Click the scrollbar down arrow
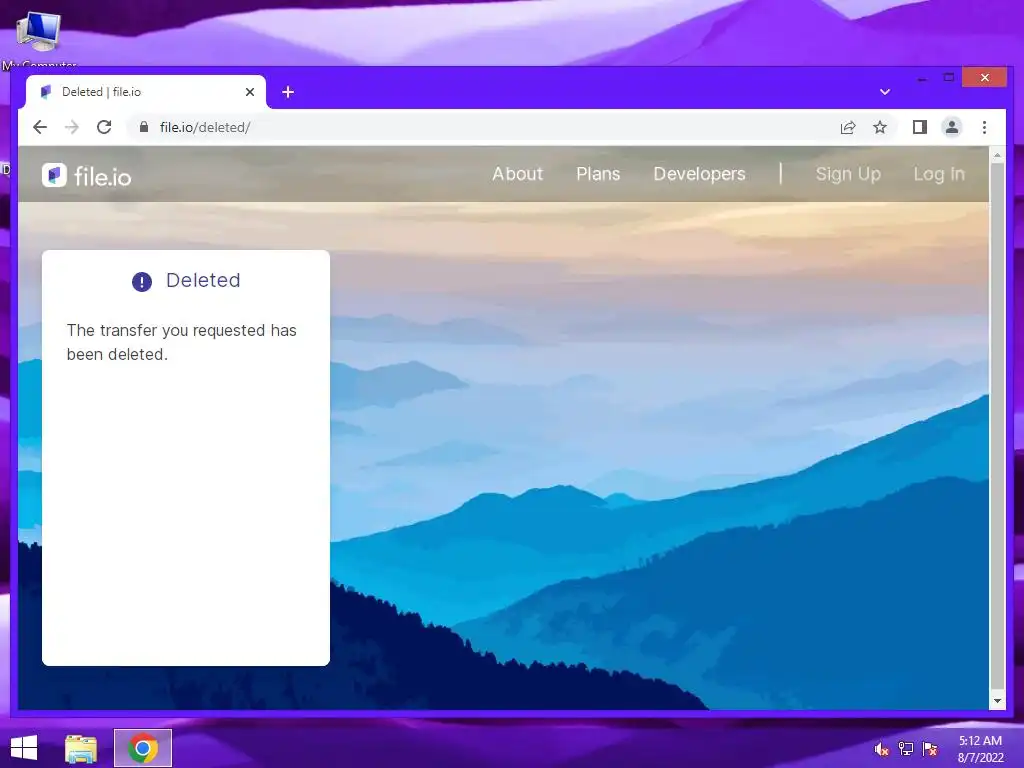 click(x=997, y=701)
